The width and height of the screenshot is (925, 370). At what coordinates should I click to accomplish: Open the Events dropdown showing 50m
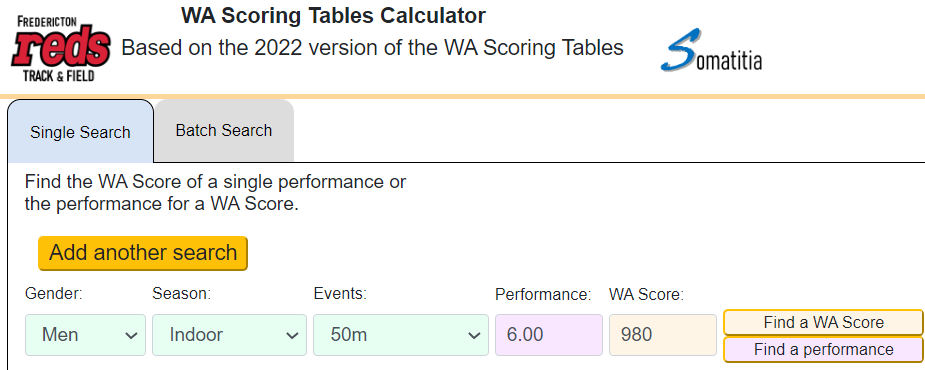point(401,335)
